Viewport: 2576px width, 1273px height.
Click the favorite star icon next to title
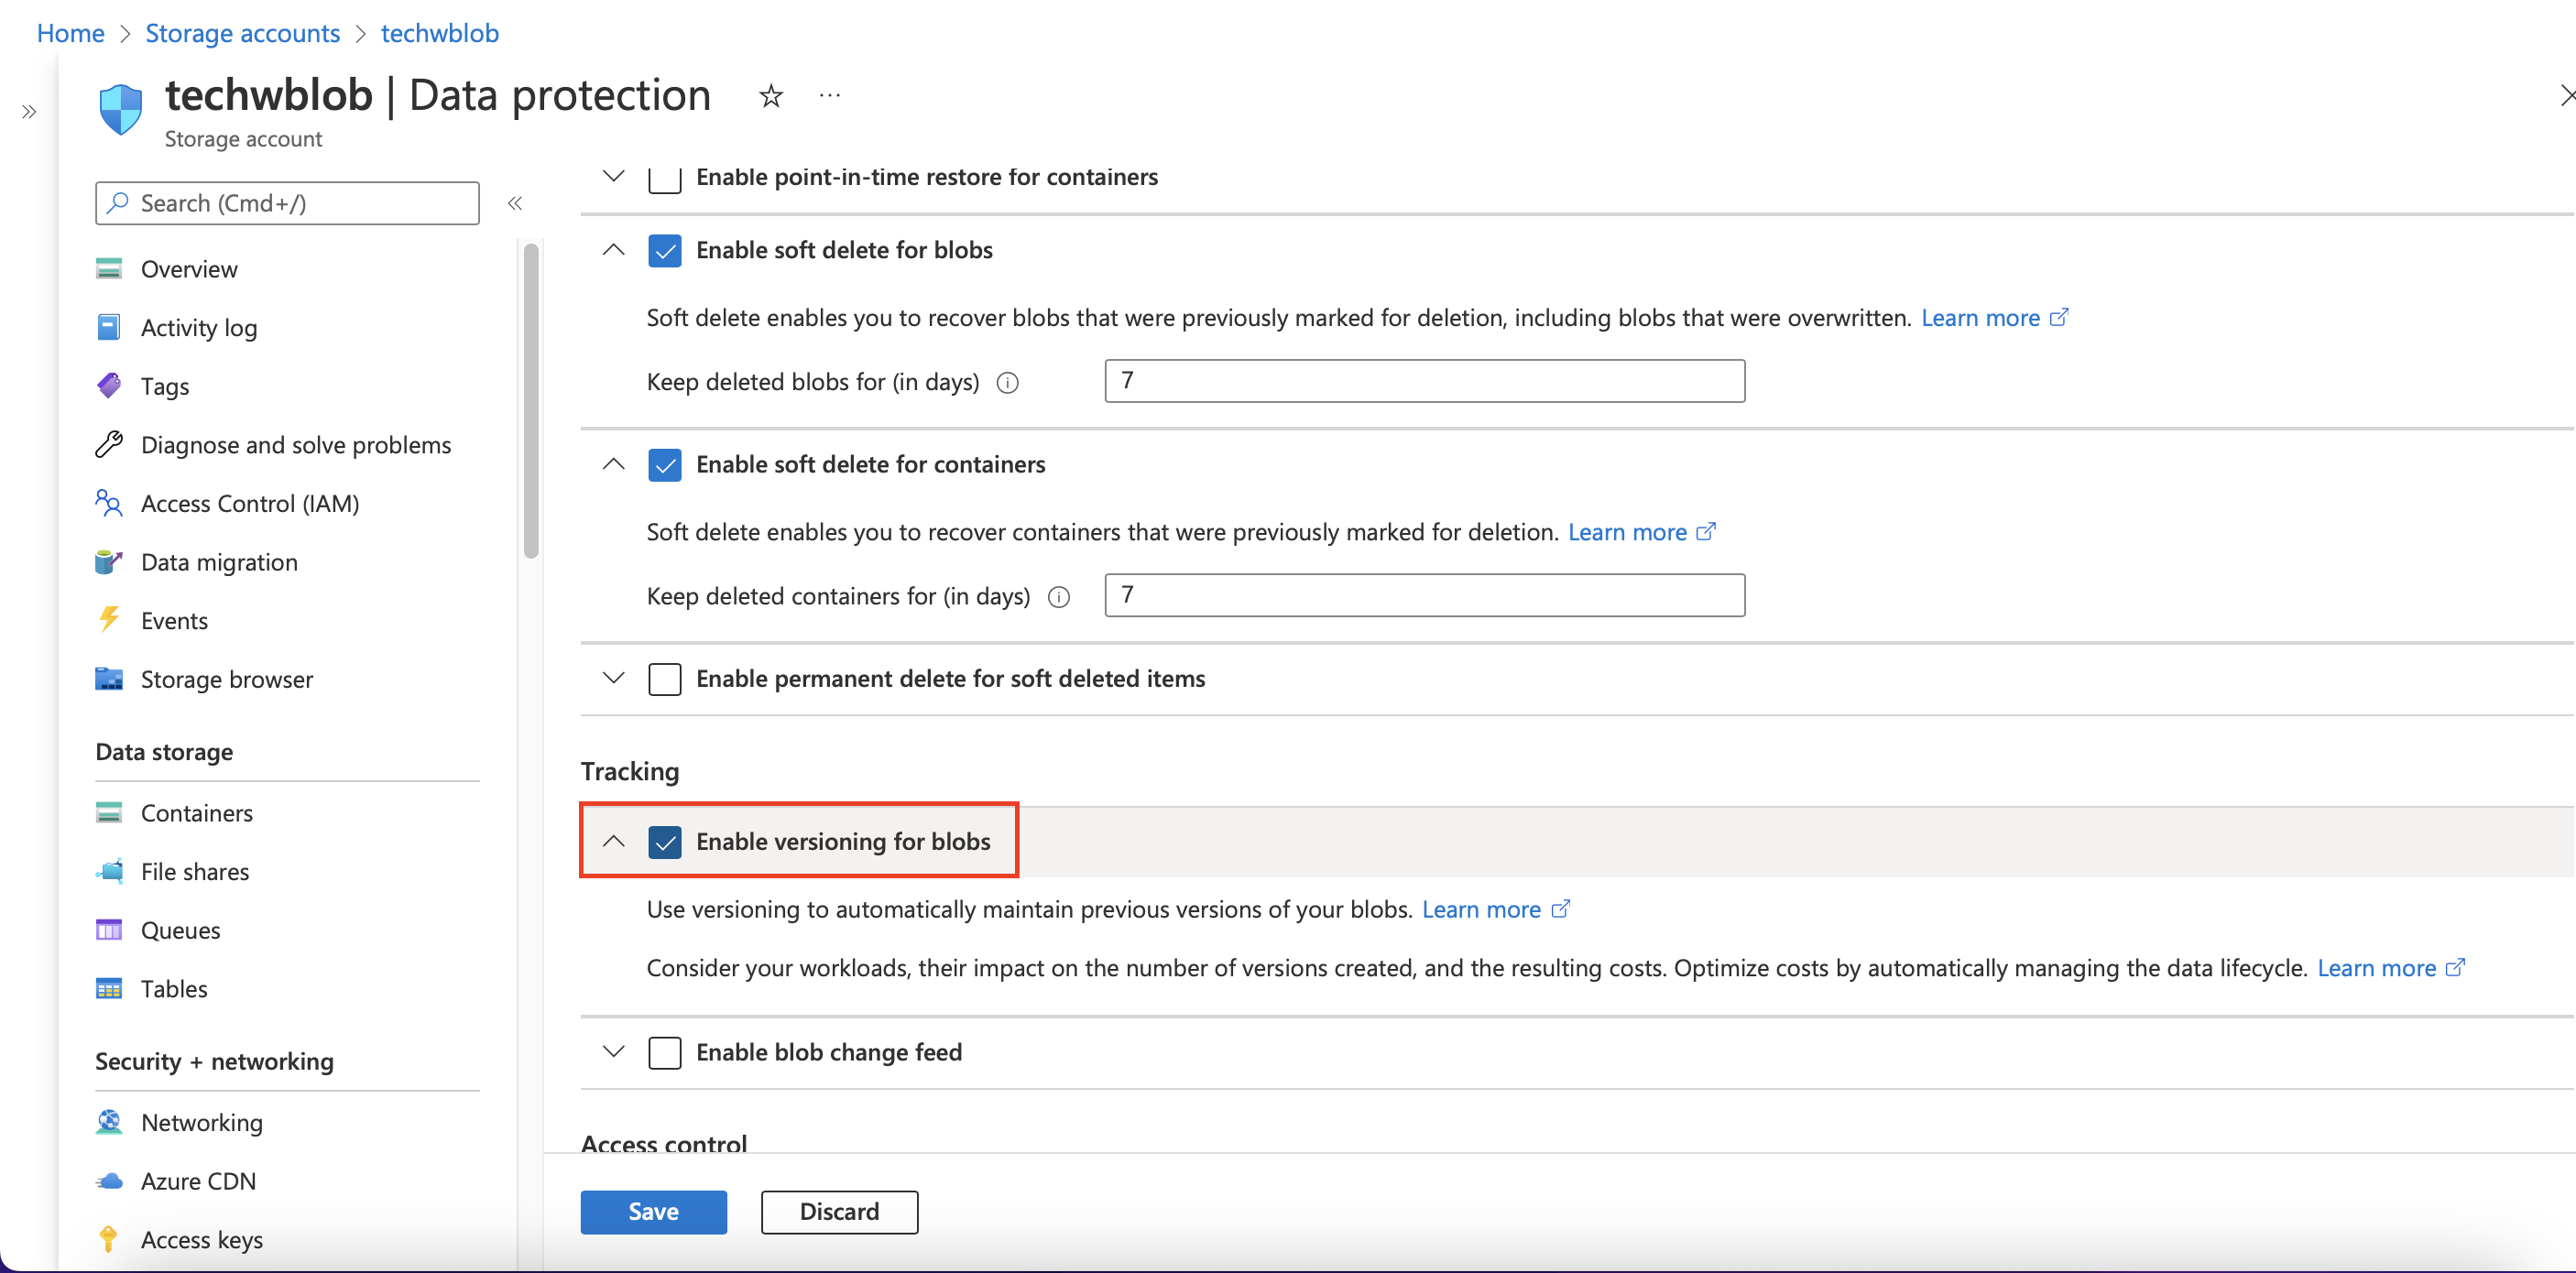(770, 96)
